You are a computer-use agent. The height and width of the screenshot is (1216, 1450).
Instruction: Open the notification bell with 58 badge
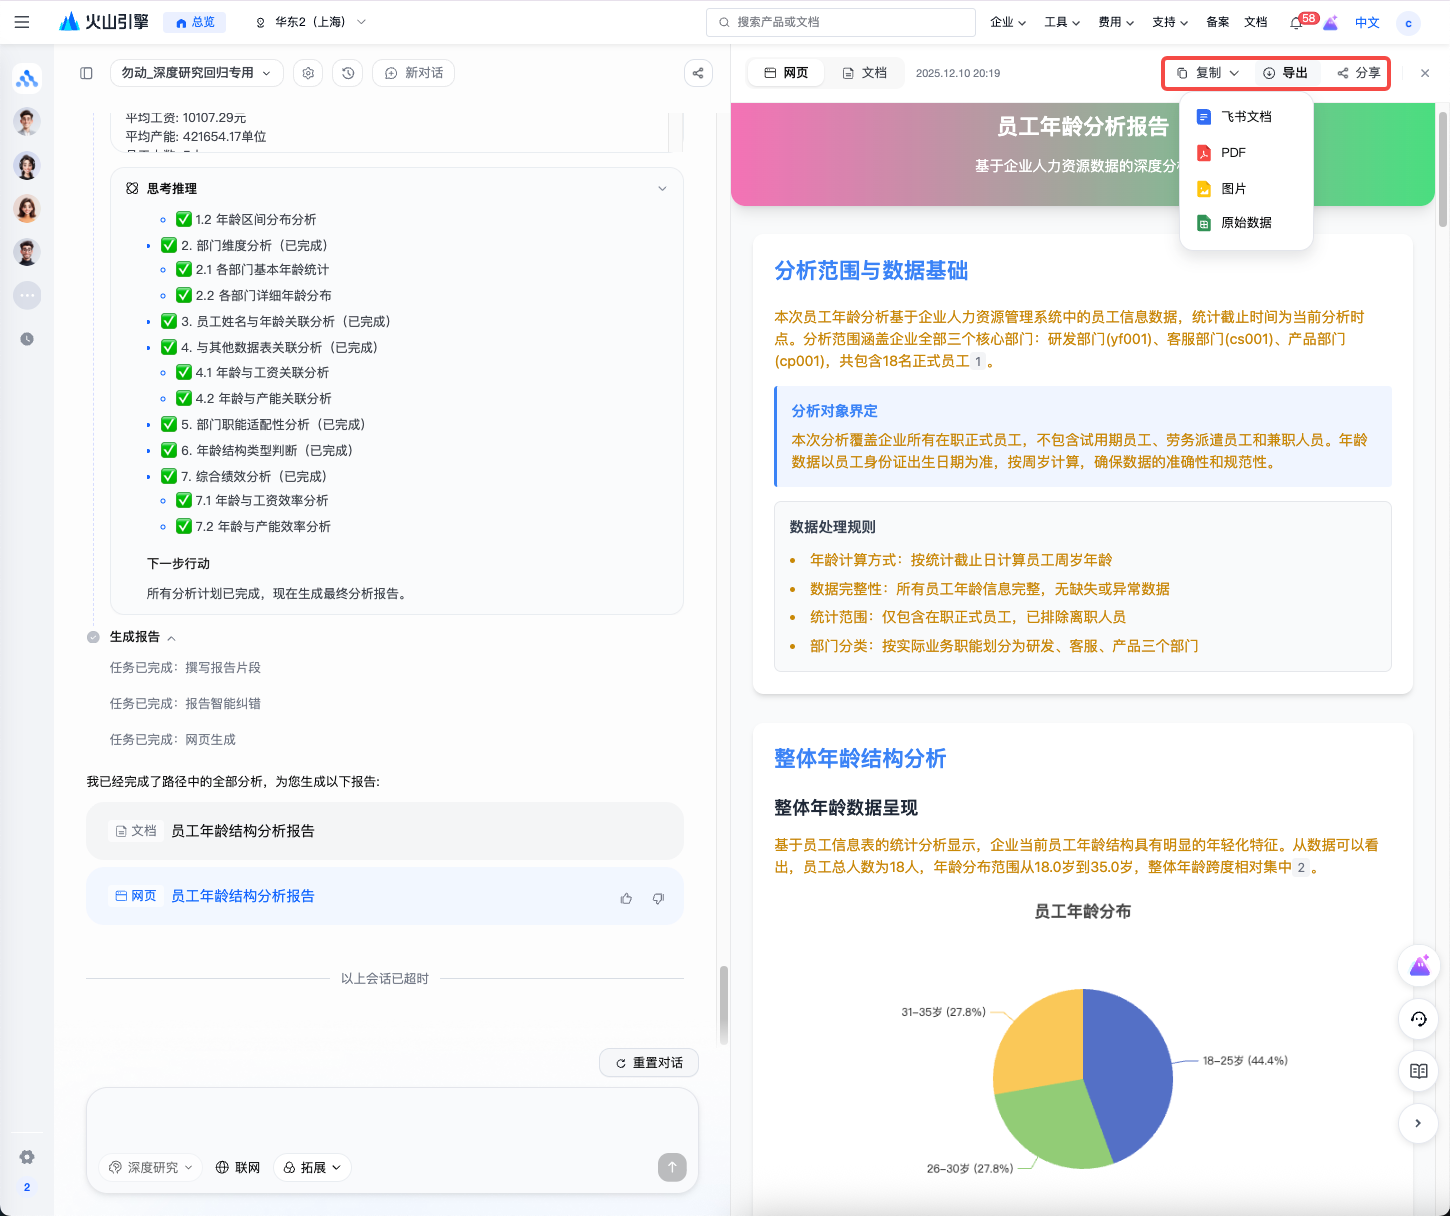1296,22
